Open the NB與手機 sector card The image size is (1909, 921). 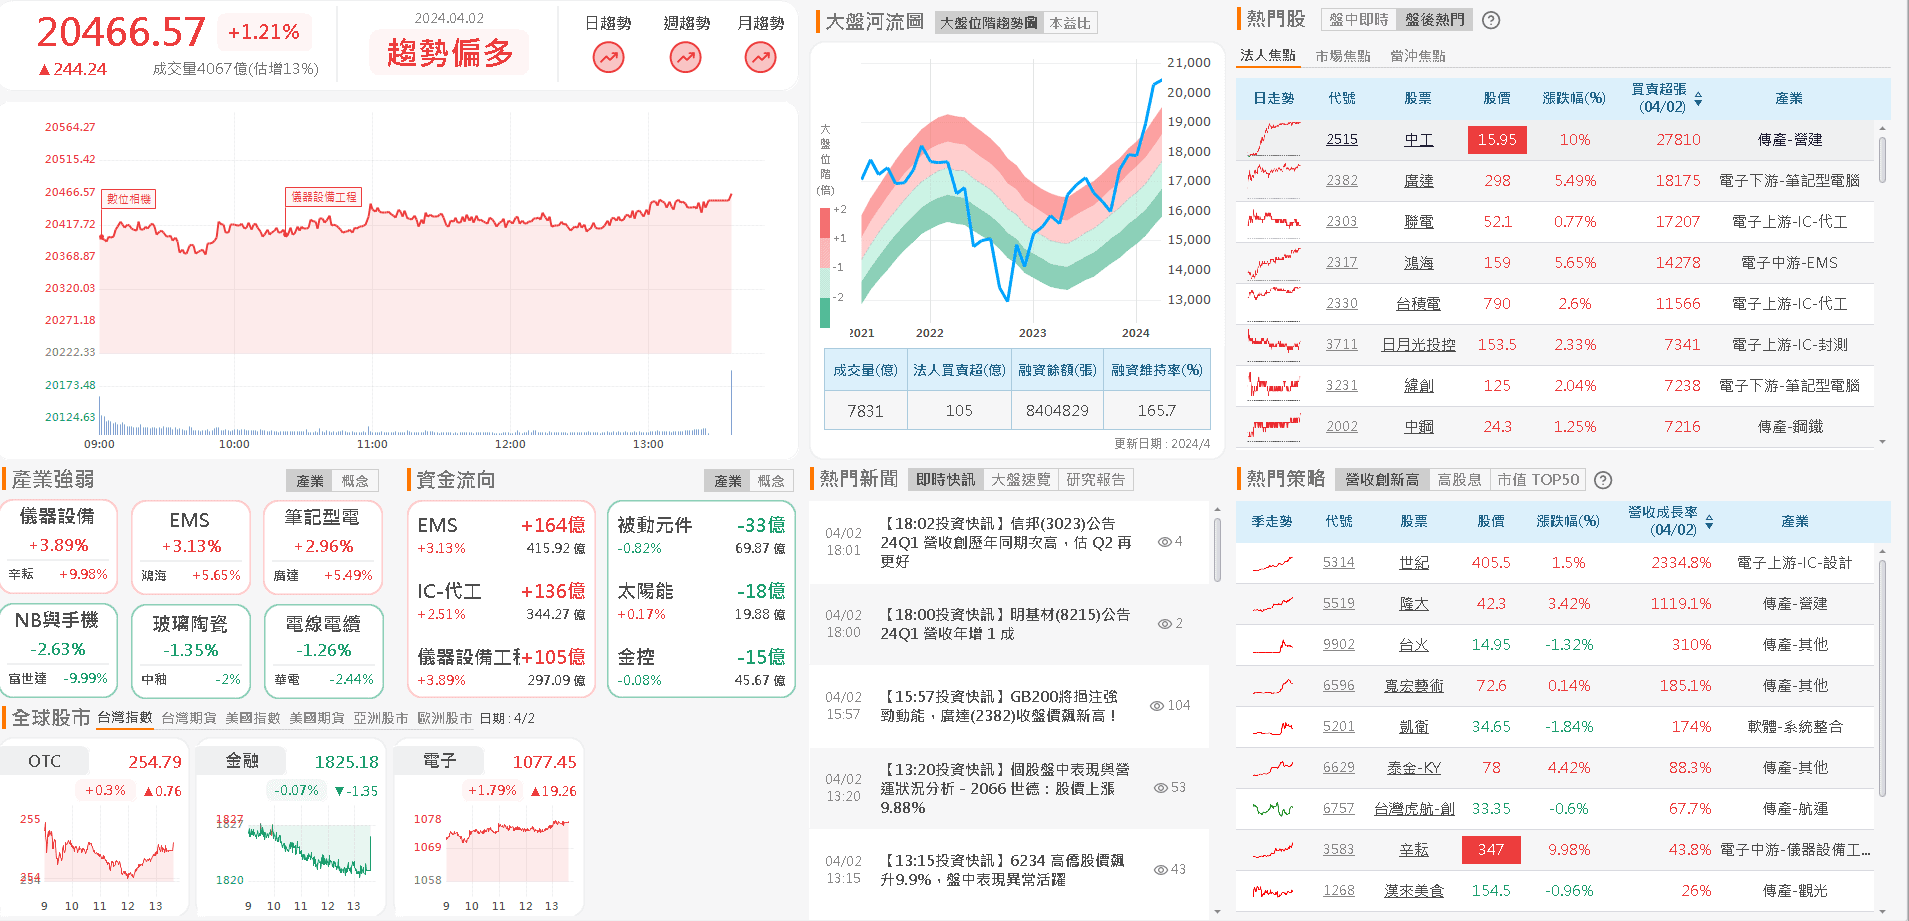click(58, 650)
